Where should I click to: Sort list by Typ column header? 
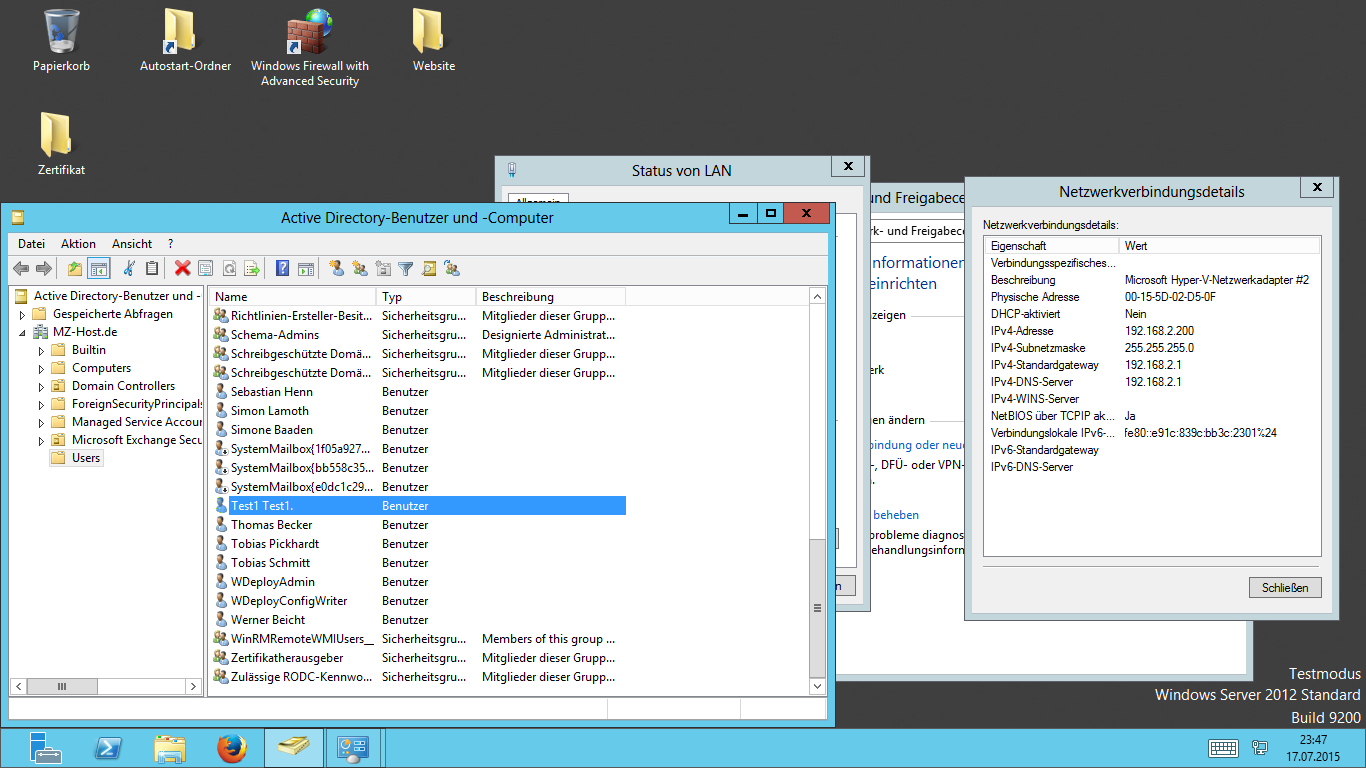(x=425, y=297)
